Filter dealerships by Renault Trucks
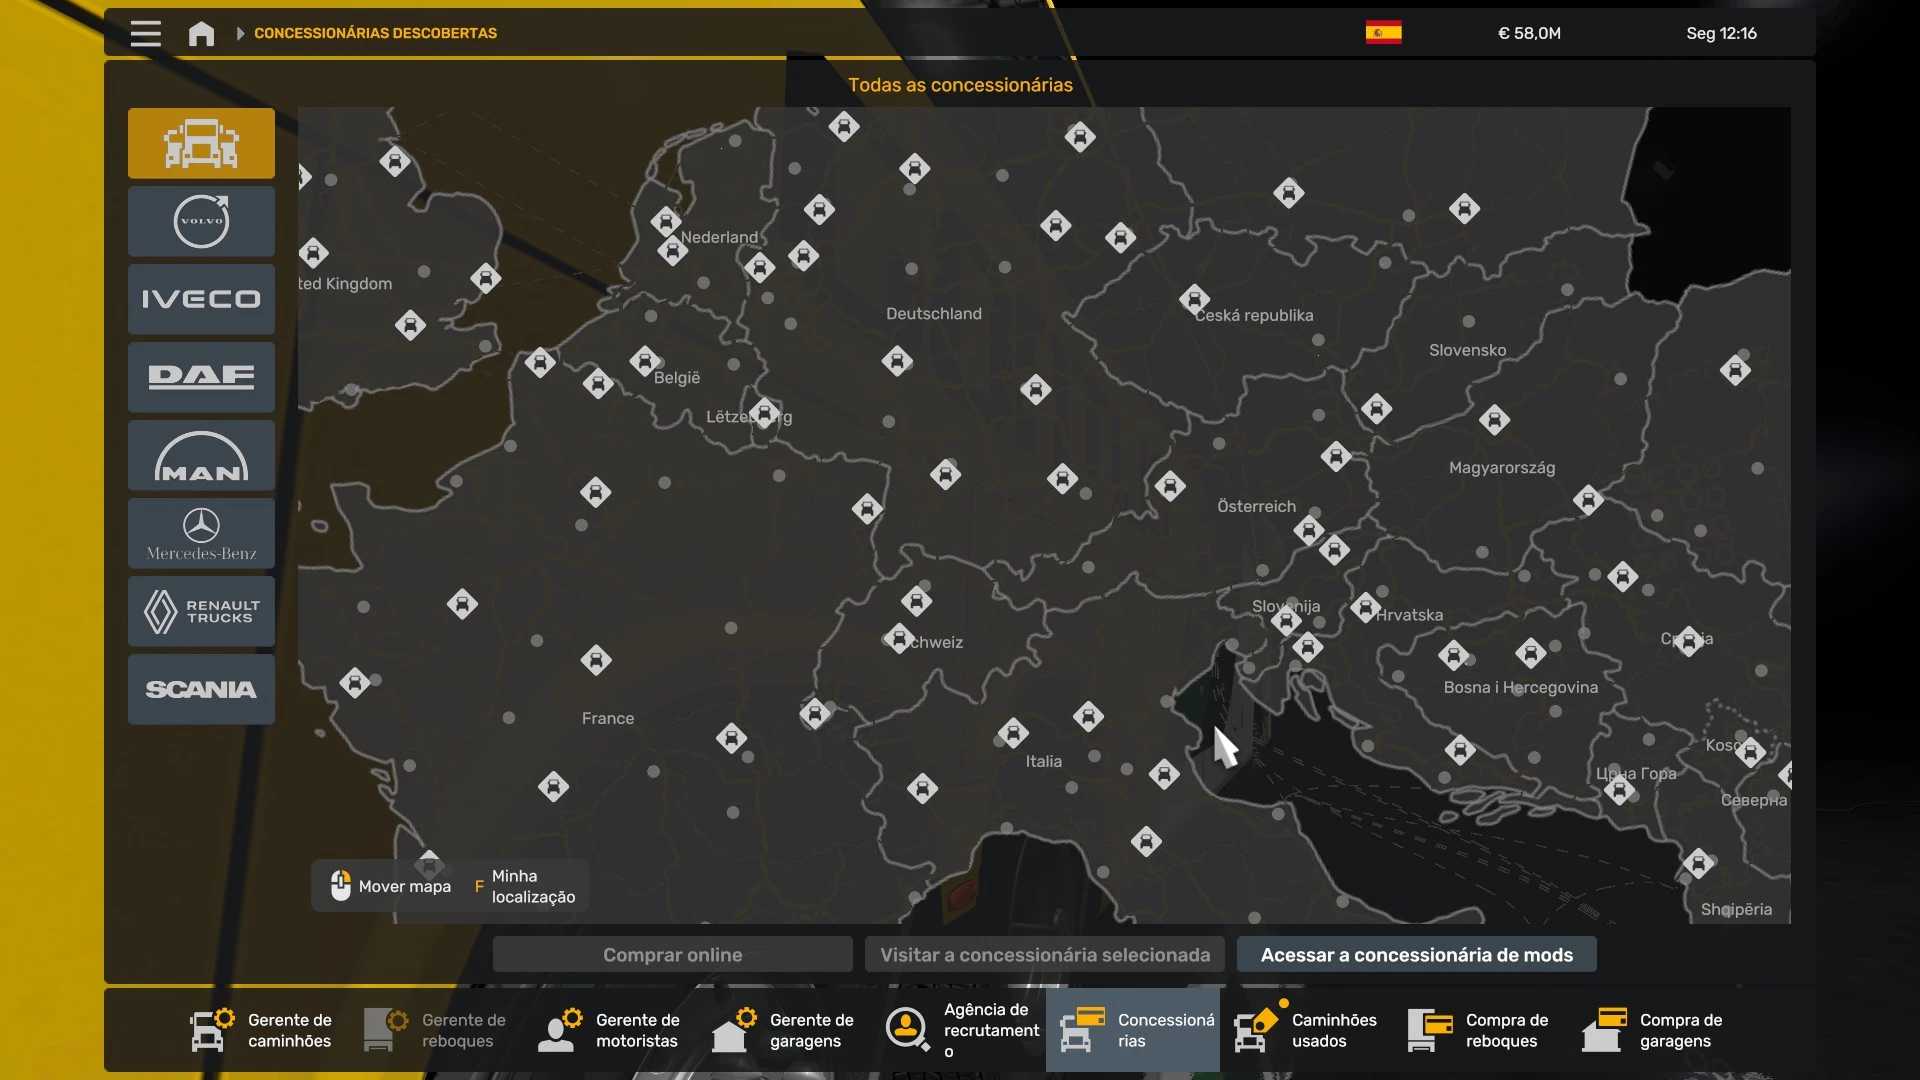 (201, 611)
